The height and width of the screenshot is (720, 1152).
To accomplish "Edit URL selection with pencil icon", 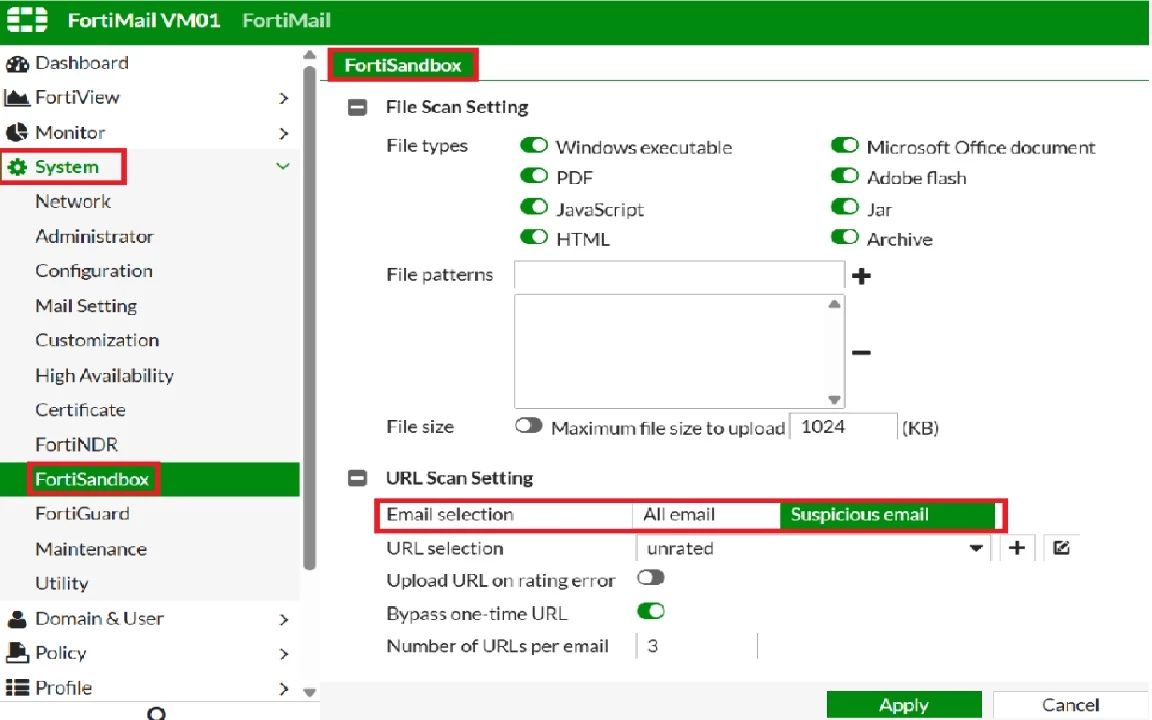I will click(1061, 547).
